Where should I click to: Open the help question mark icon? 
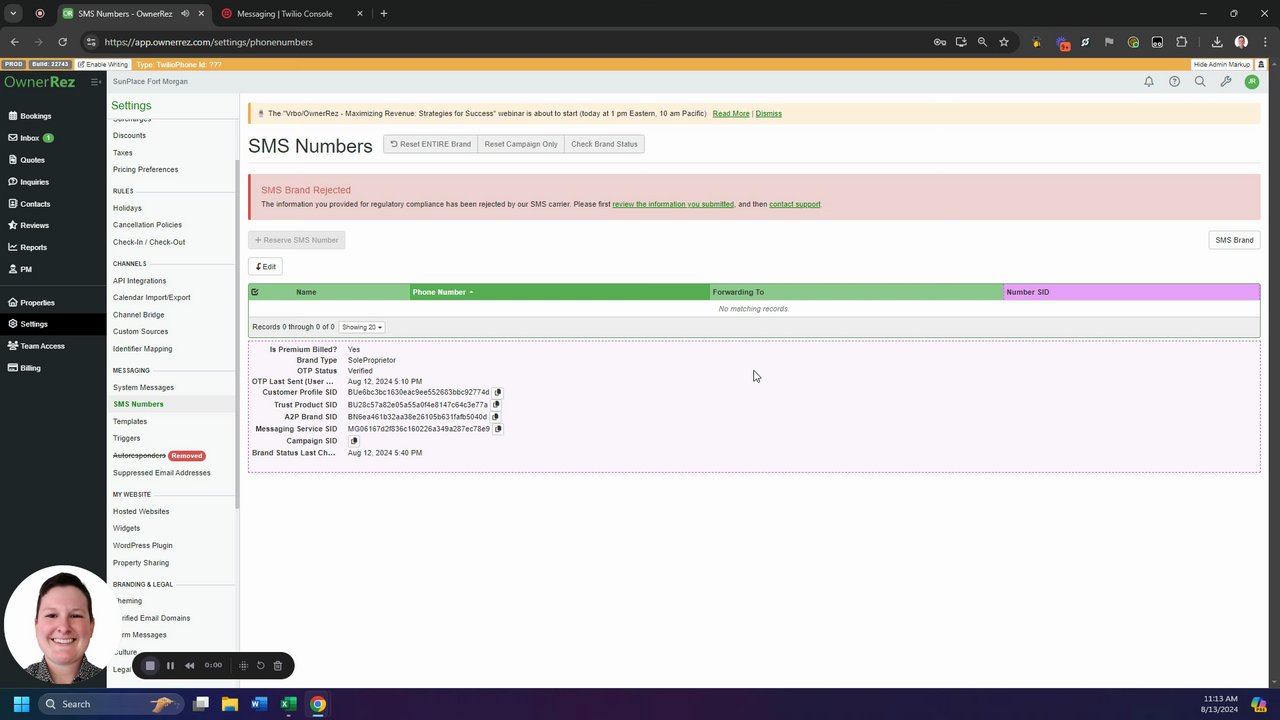click(x=1174, y=82)
